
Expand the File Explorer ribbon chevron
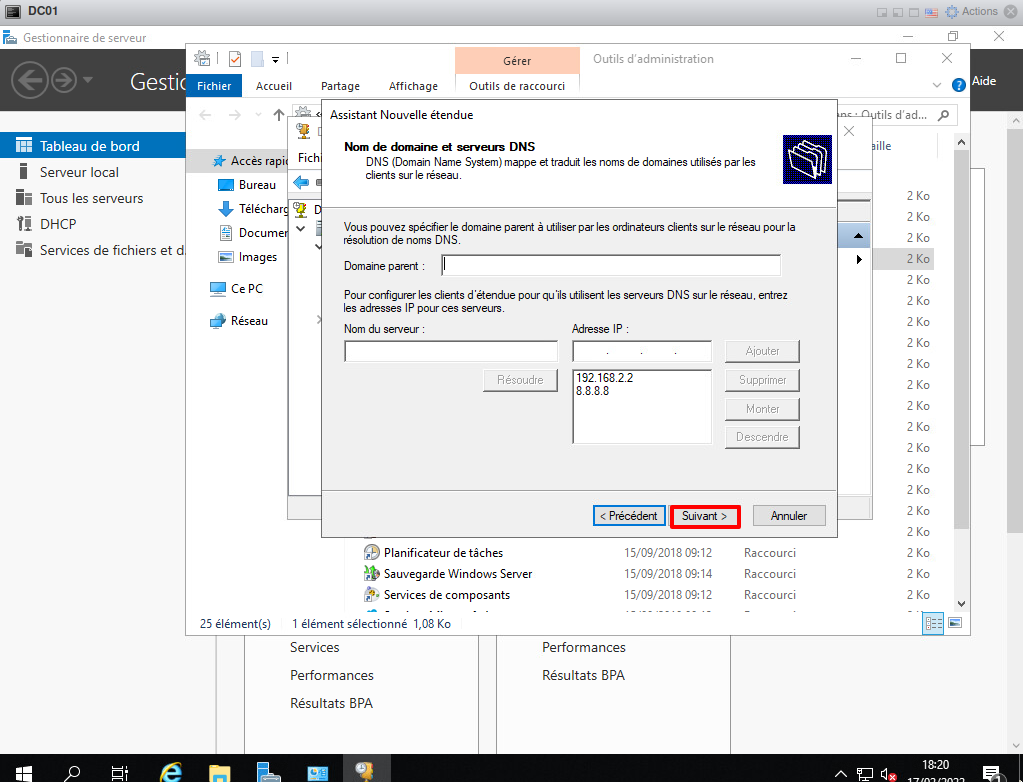tap(937, 86)
